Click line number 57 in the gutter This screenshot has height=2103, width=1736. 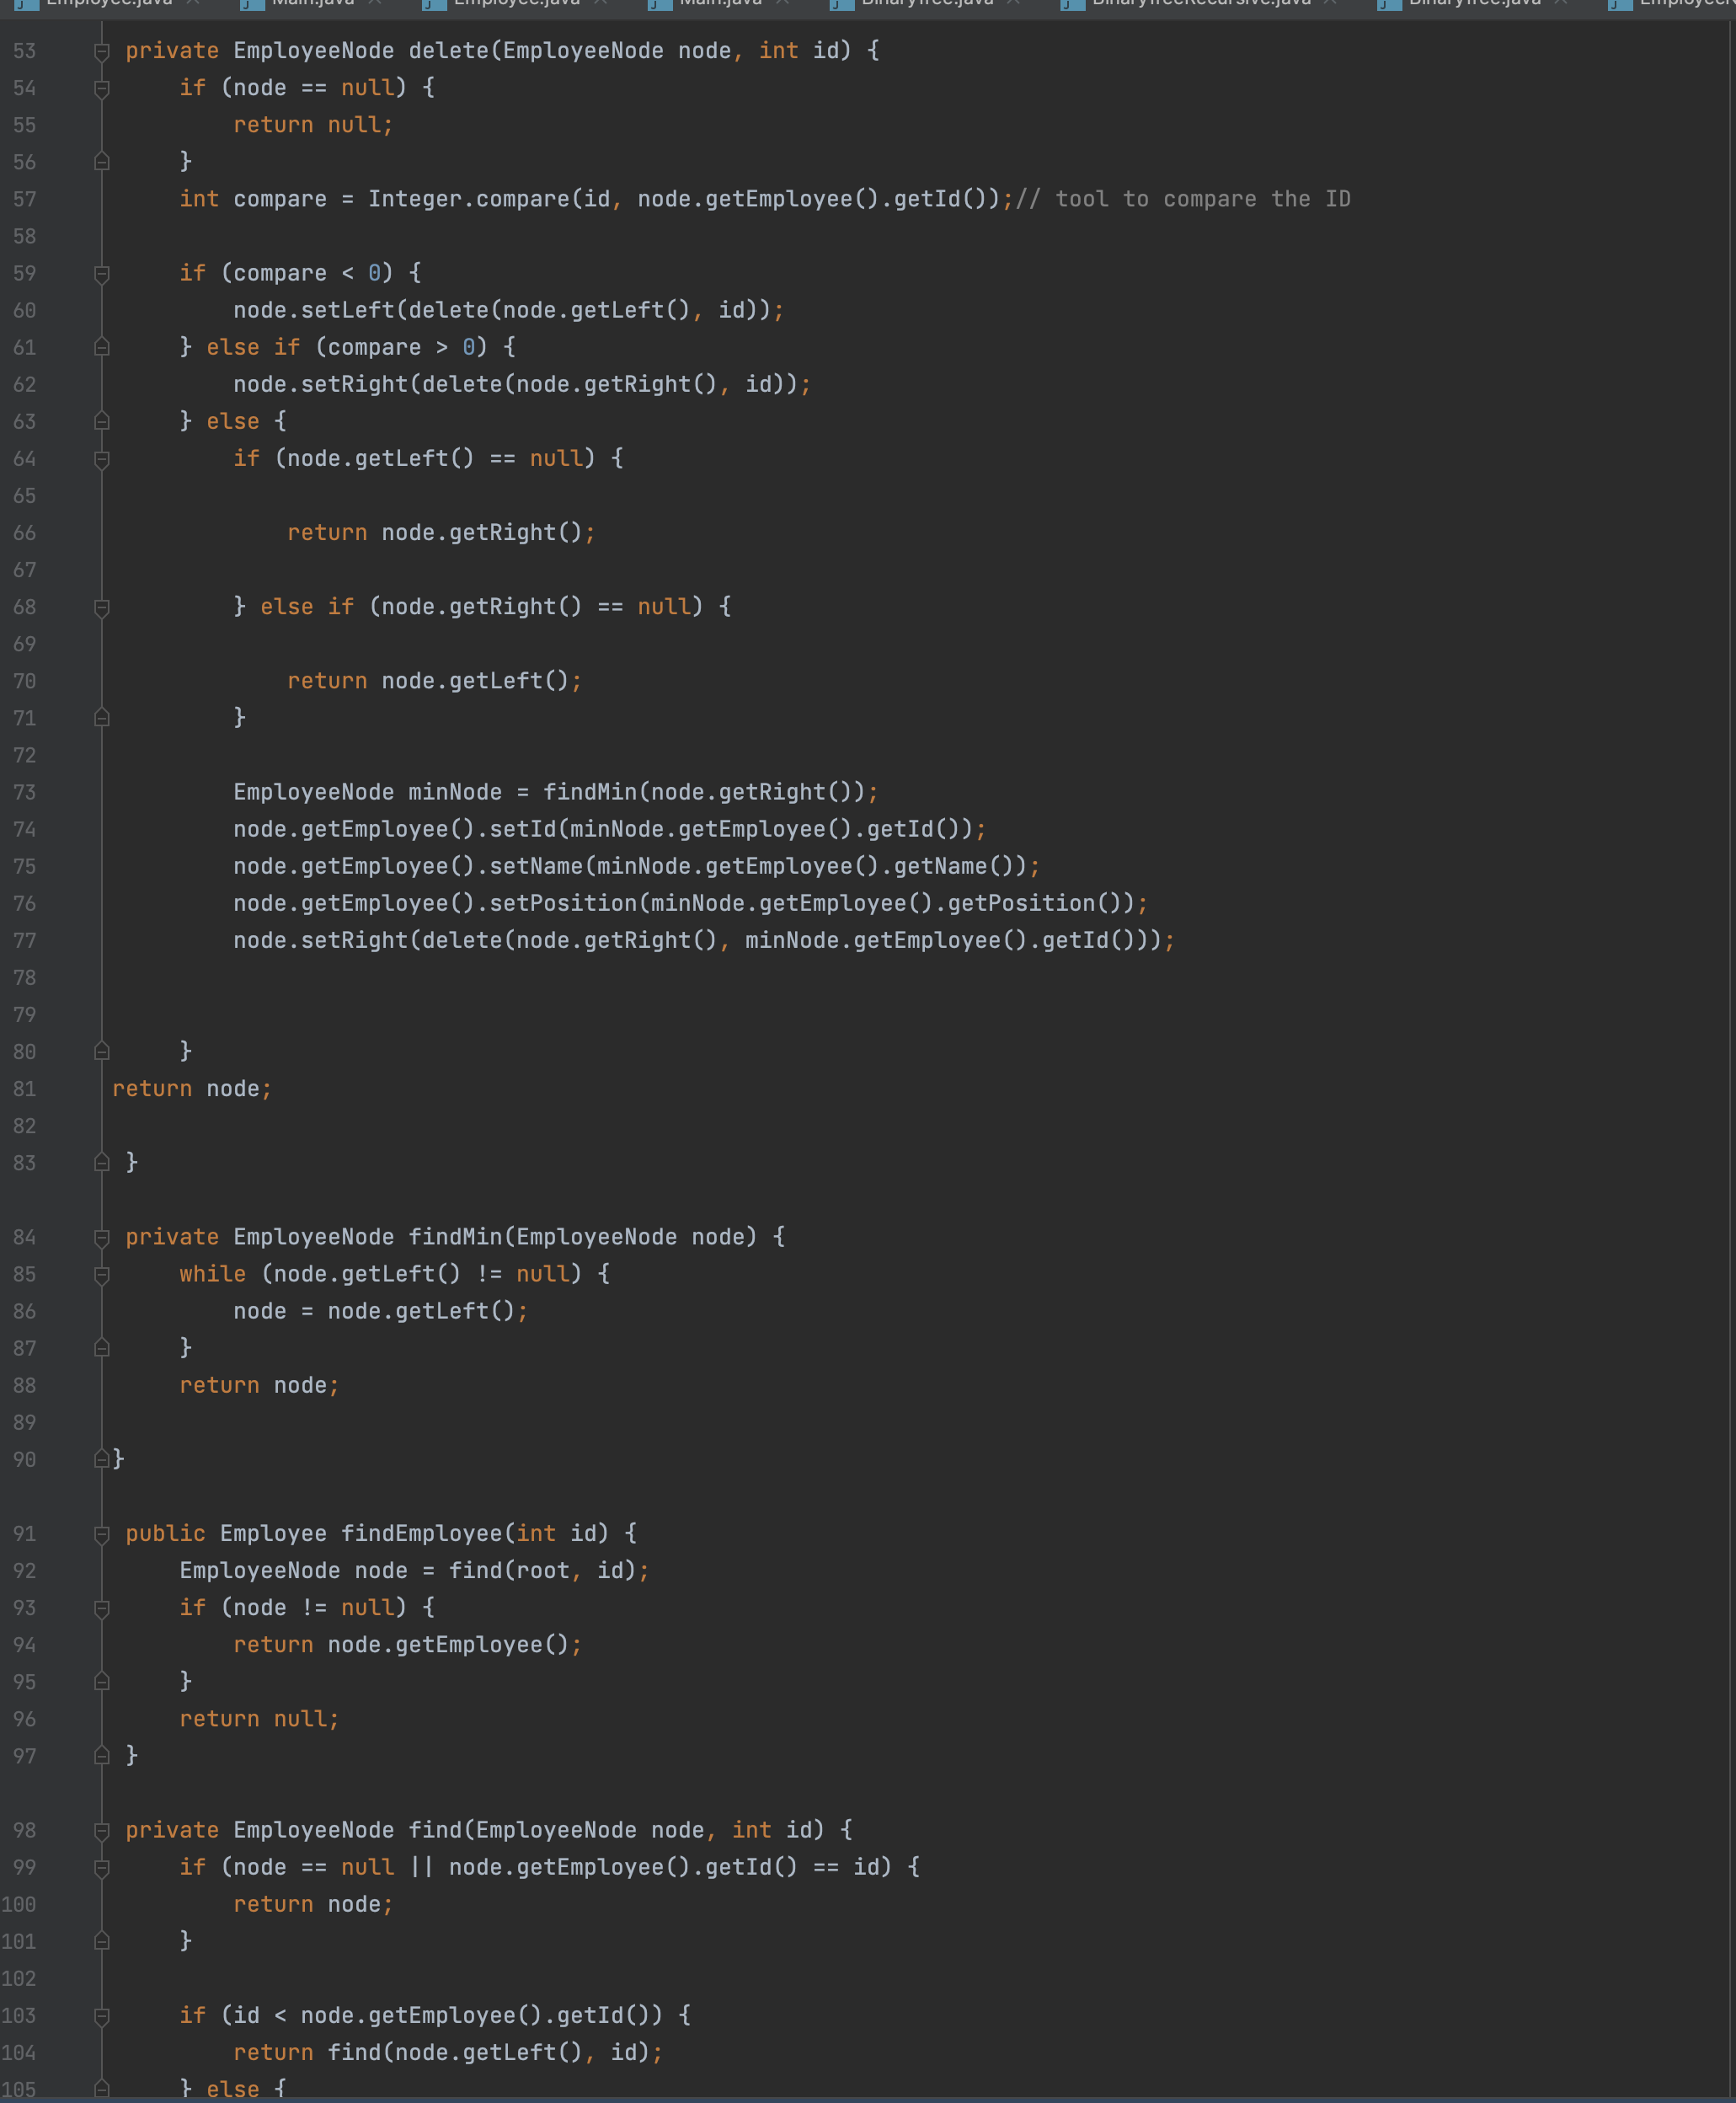[25, 199]
